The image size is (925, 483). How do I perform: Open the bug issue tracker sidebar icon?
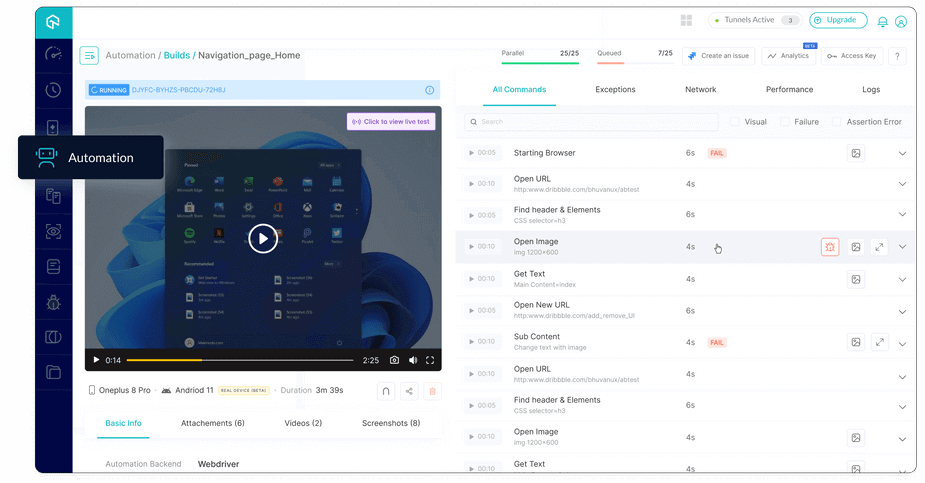coord(53,303)
